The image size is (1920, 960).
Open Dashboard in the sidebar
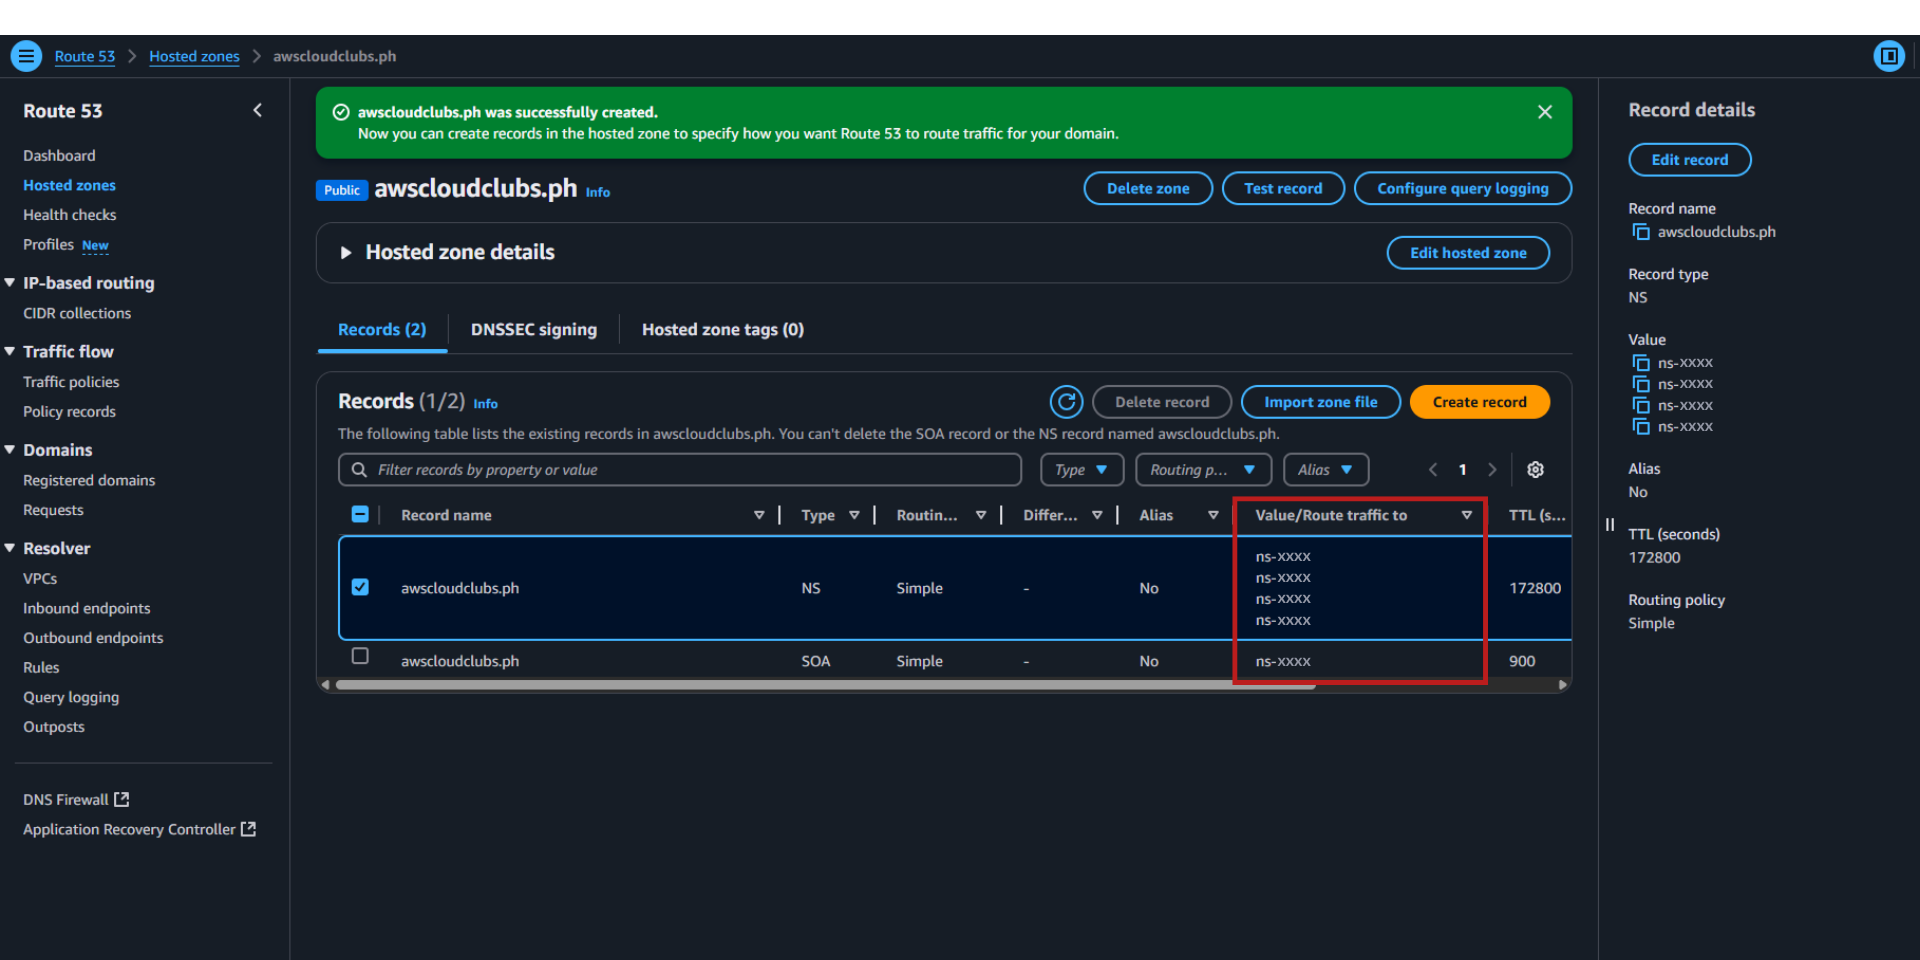60,156
